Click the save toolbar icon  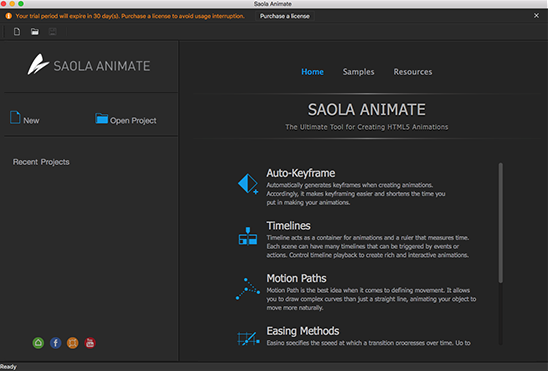click(53, 32)
